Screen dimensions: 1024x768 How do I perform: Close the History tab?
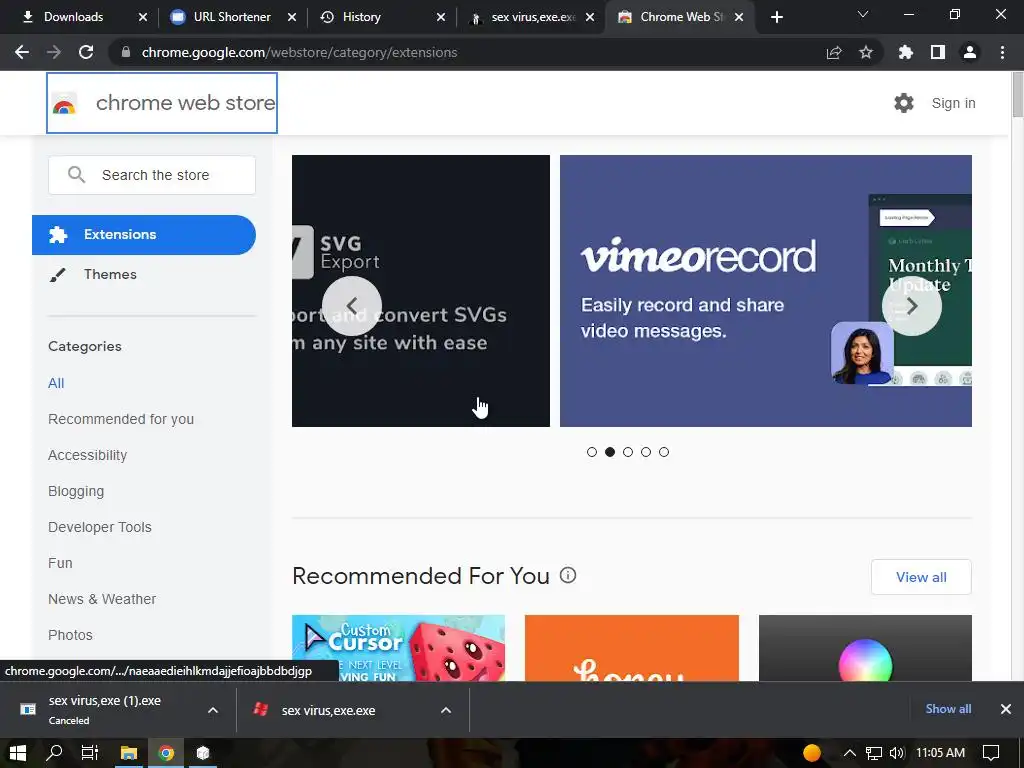tap(441, 17)
